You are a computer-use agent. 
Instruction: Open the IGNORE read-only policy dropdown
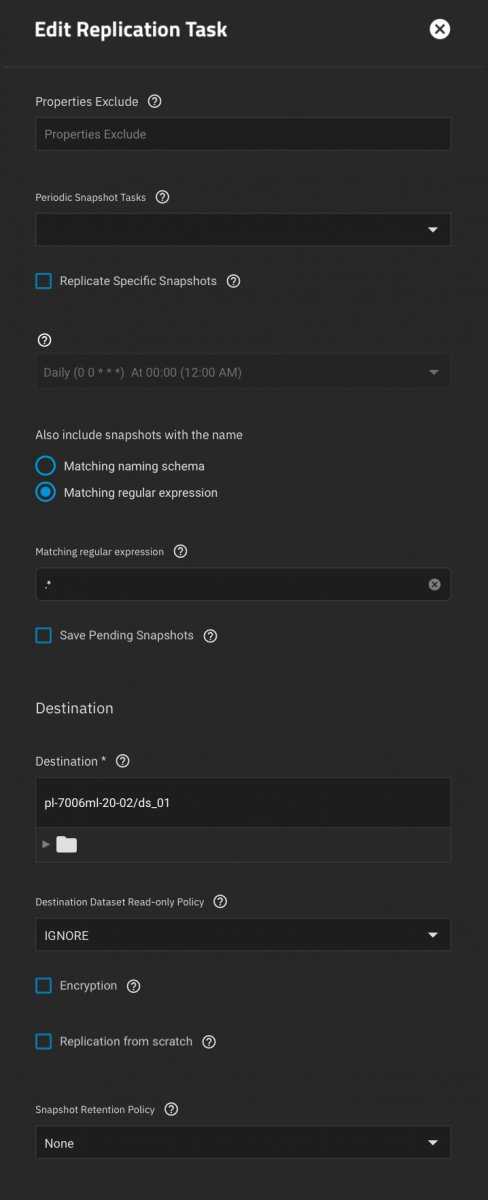(x=243, y=934)
